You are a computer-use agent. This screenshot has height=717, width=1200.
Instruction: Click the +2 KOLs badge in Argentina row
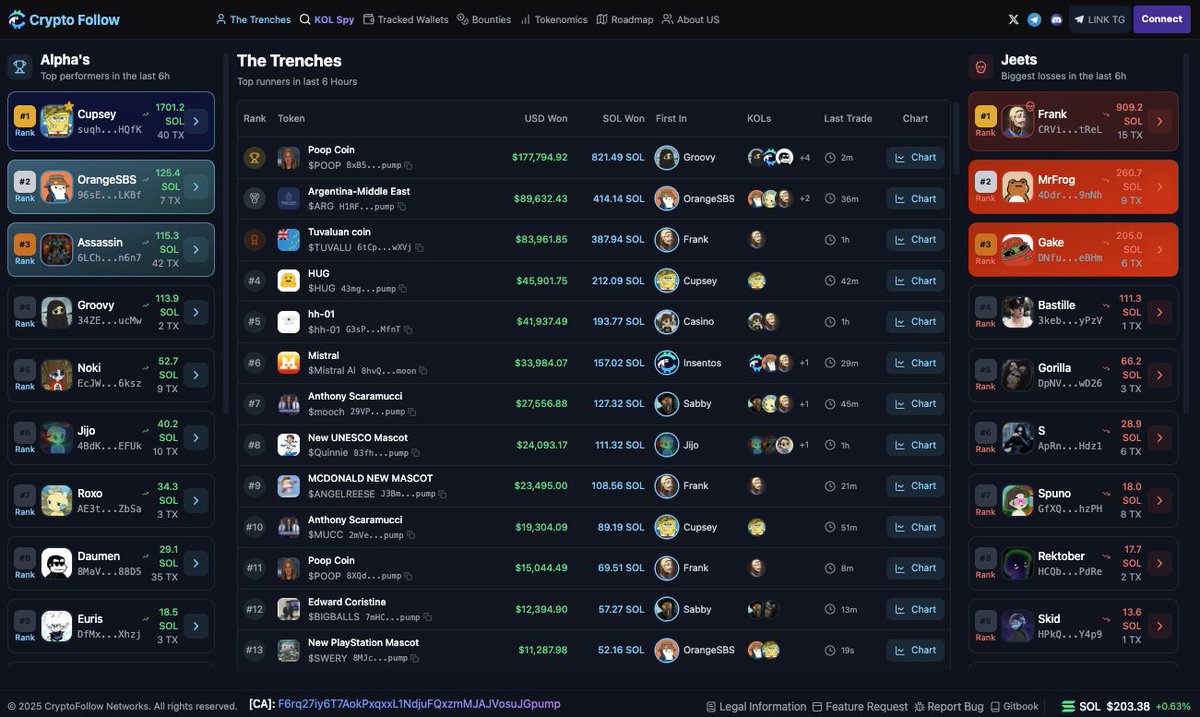click(x=804, y=198)
